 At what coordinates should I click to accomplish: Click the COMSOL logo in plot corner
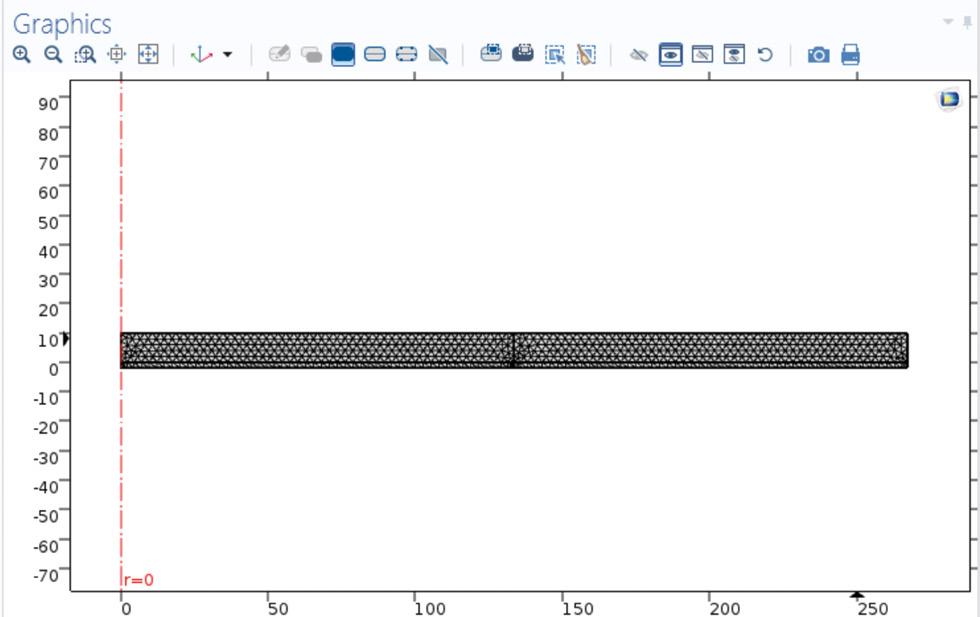click(x=949, y=99)
